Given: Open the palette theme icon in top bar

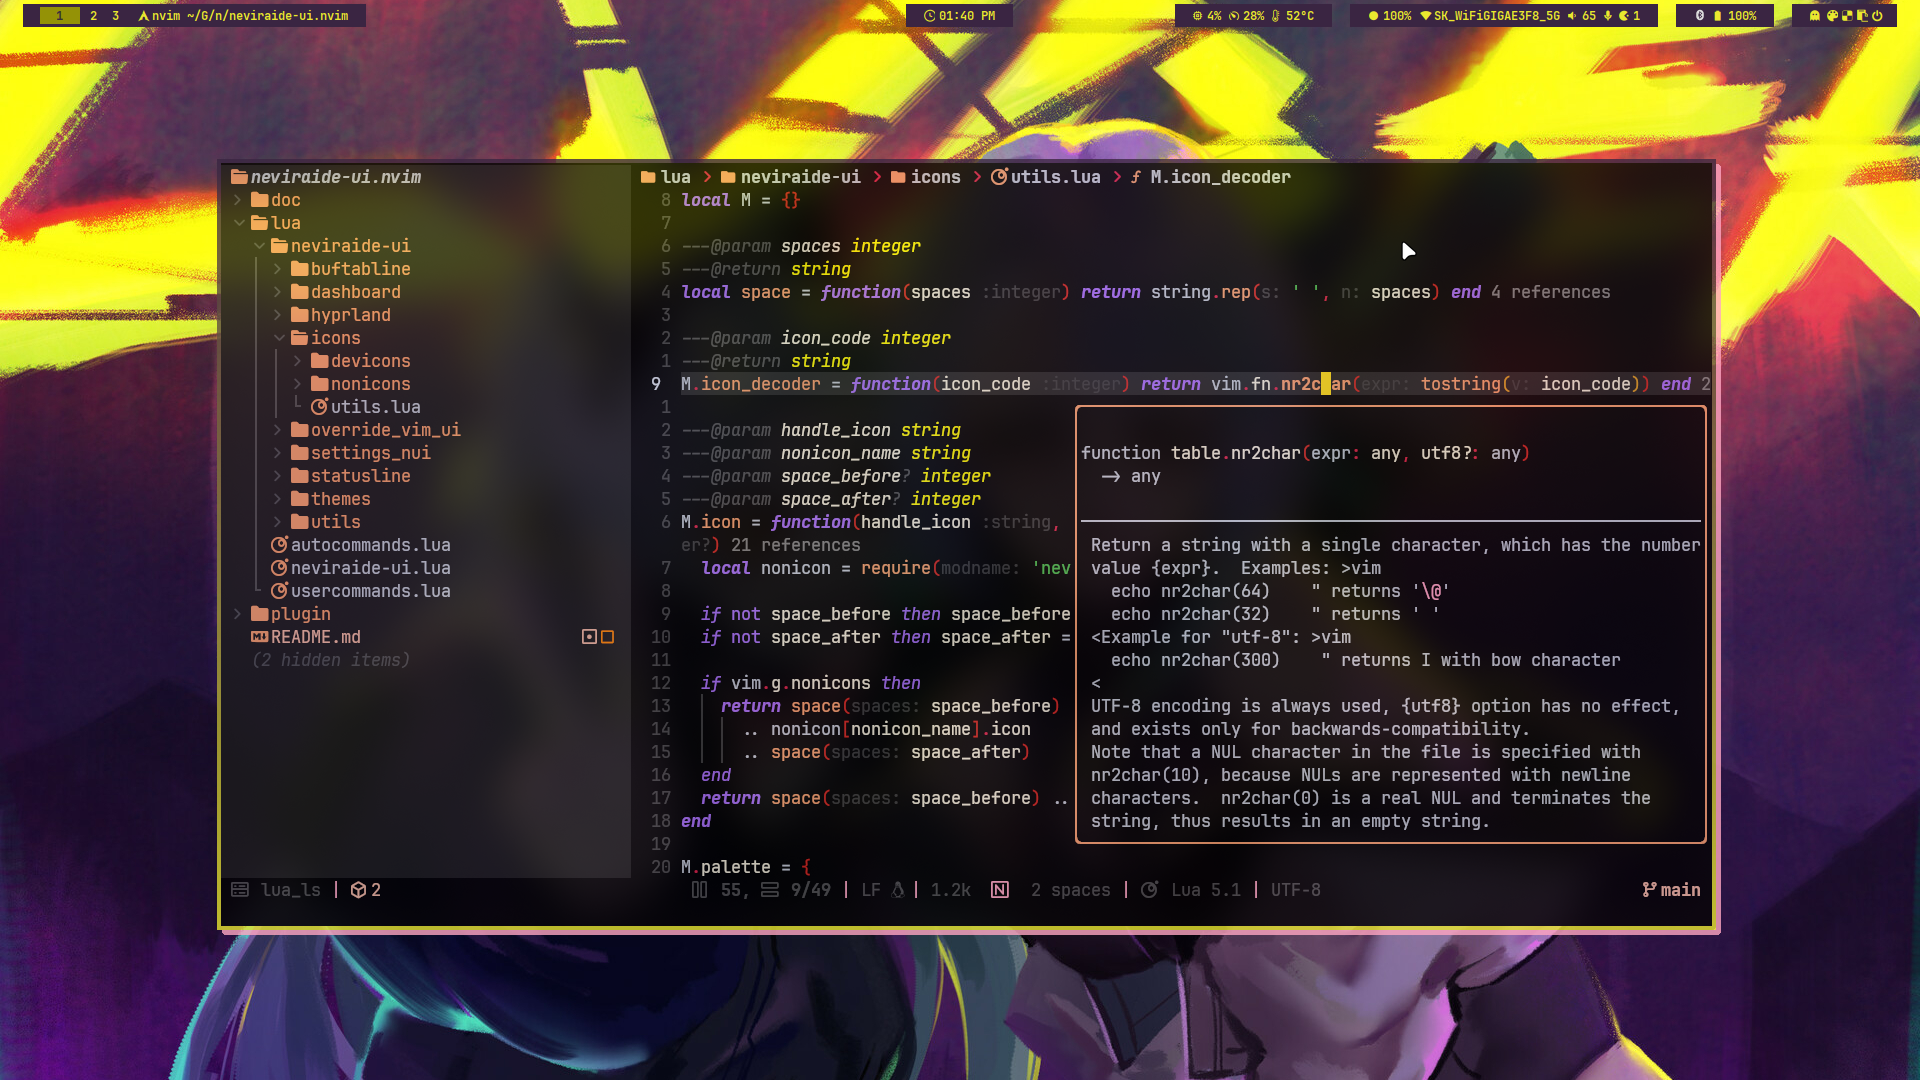Looking at the screenshot, I should pos(1832,16).
